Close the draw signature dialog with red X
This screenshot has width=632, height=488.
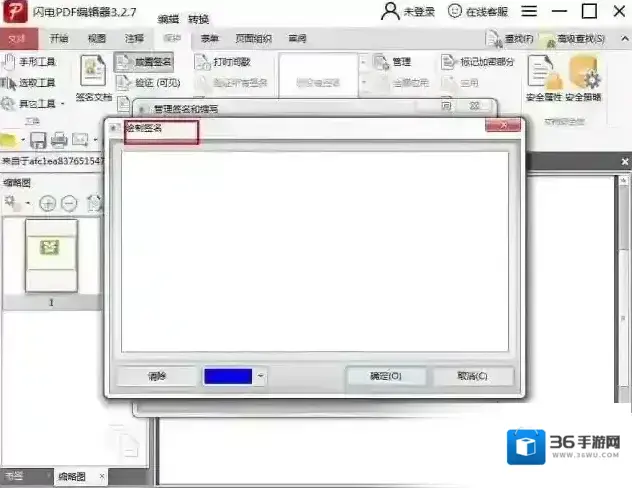click(x=503, y=125)
